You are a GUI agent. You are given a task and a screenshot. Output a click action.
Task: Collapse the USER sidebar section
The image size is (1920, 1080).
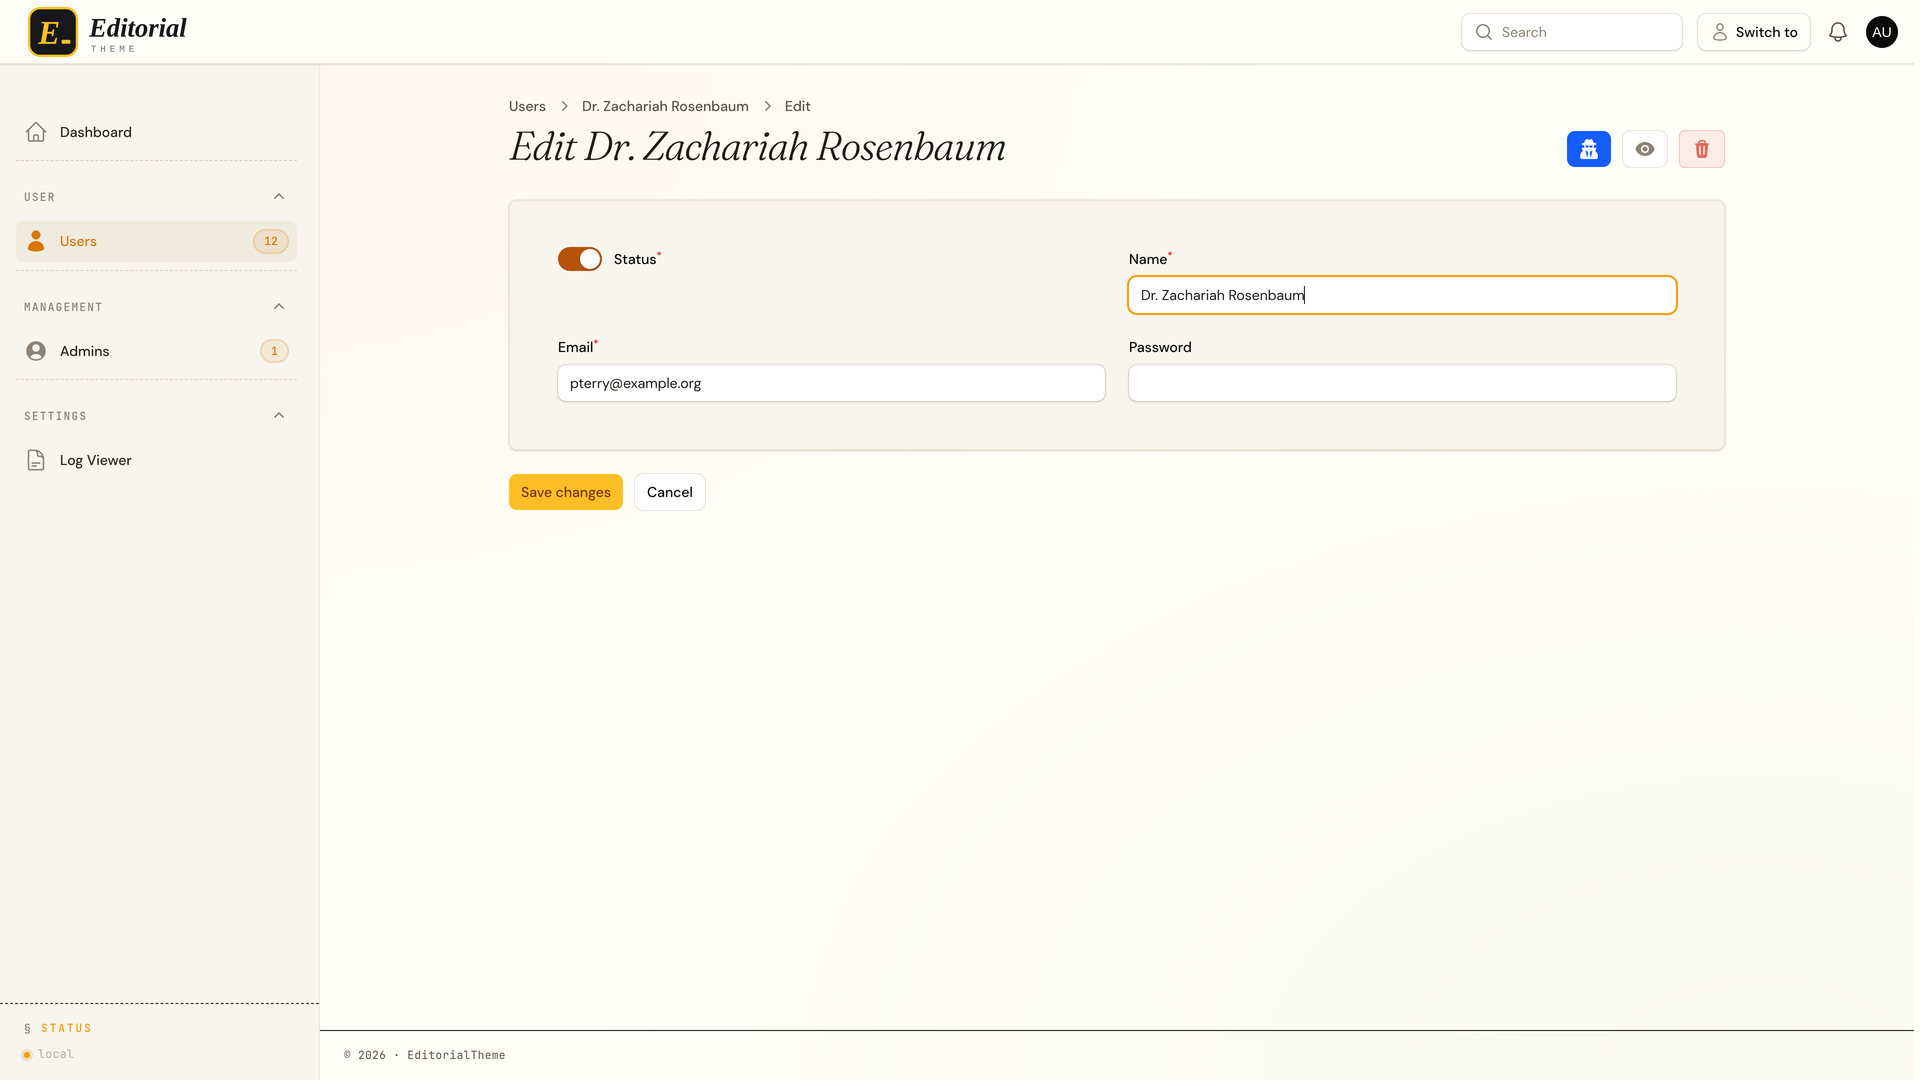click(x=279, y=197)
